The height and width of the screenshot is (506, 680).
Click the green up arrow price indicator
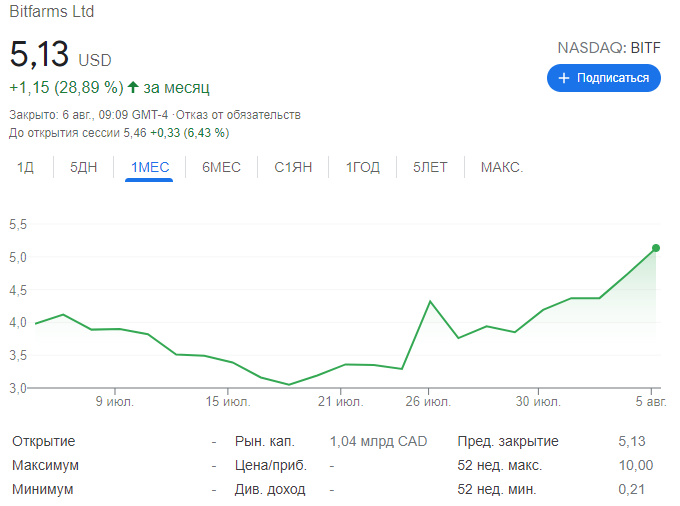134,87
